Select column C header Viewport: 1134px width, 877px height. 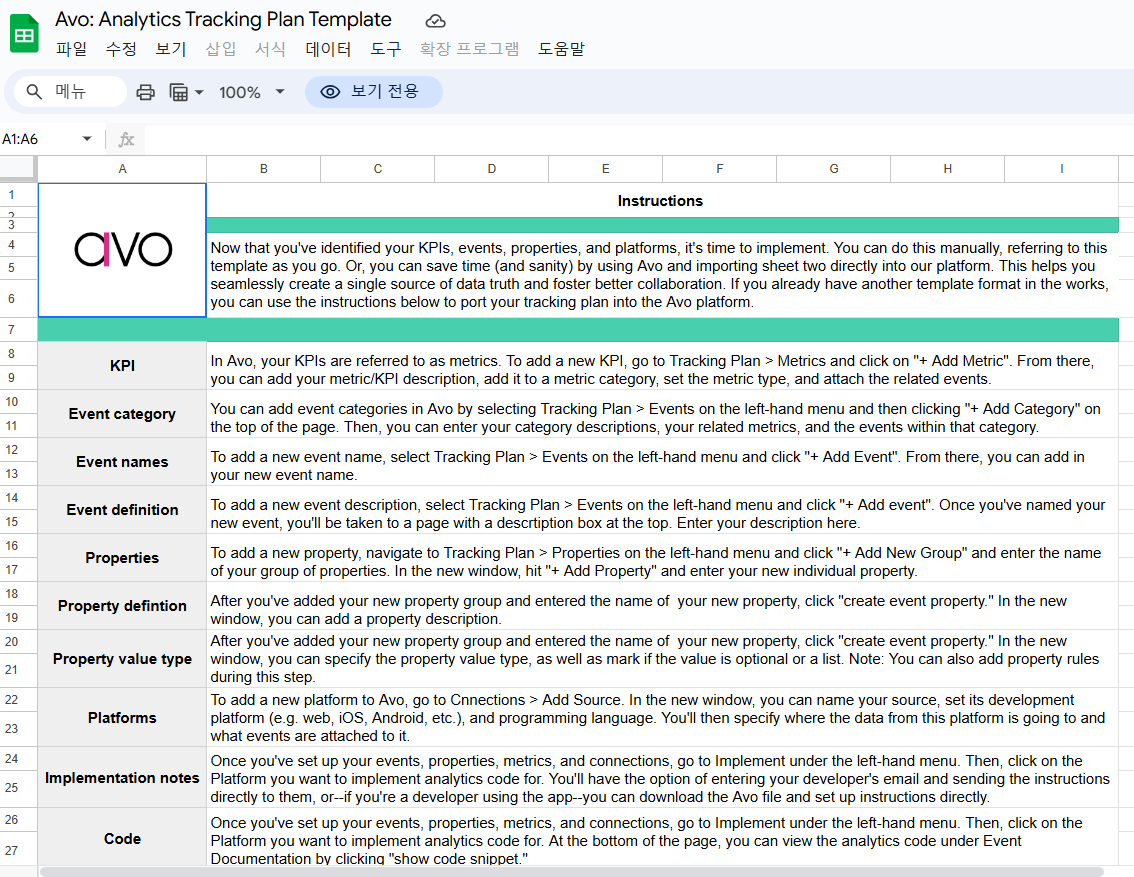(378, 168)
